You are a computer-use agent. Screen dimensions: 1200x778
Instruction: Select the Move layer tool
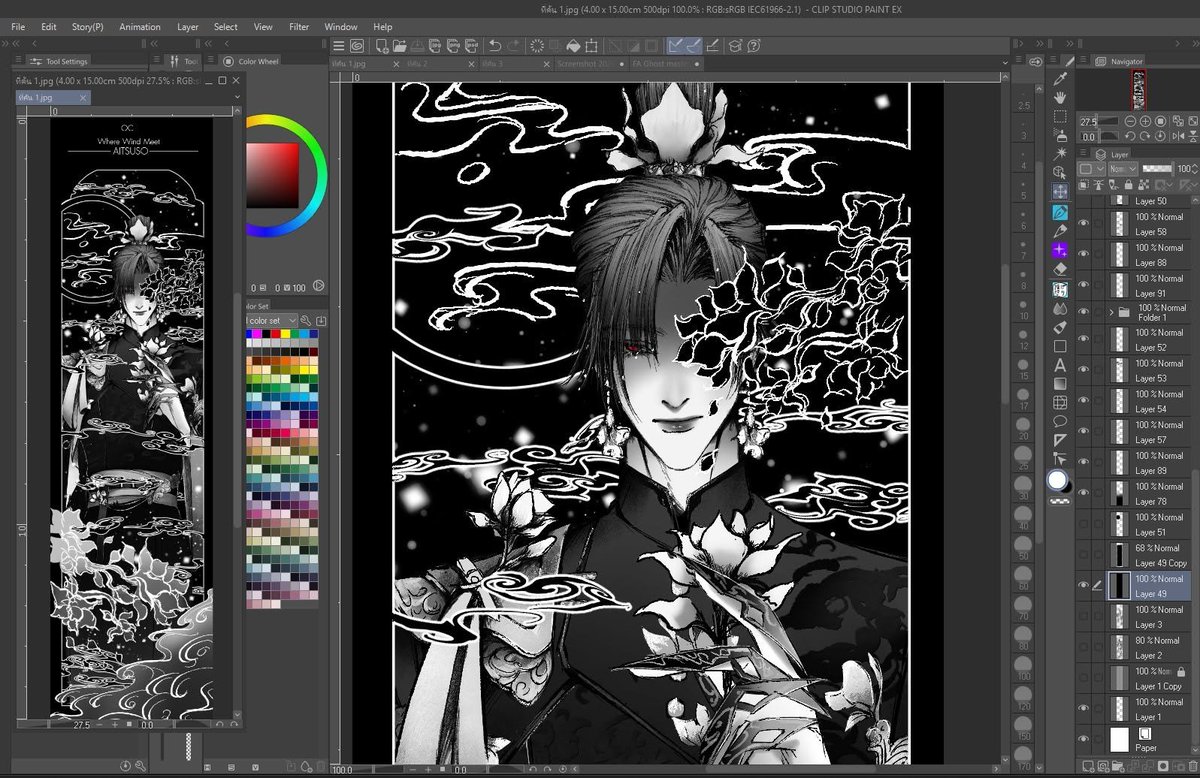click(1060, 191)
